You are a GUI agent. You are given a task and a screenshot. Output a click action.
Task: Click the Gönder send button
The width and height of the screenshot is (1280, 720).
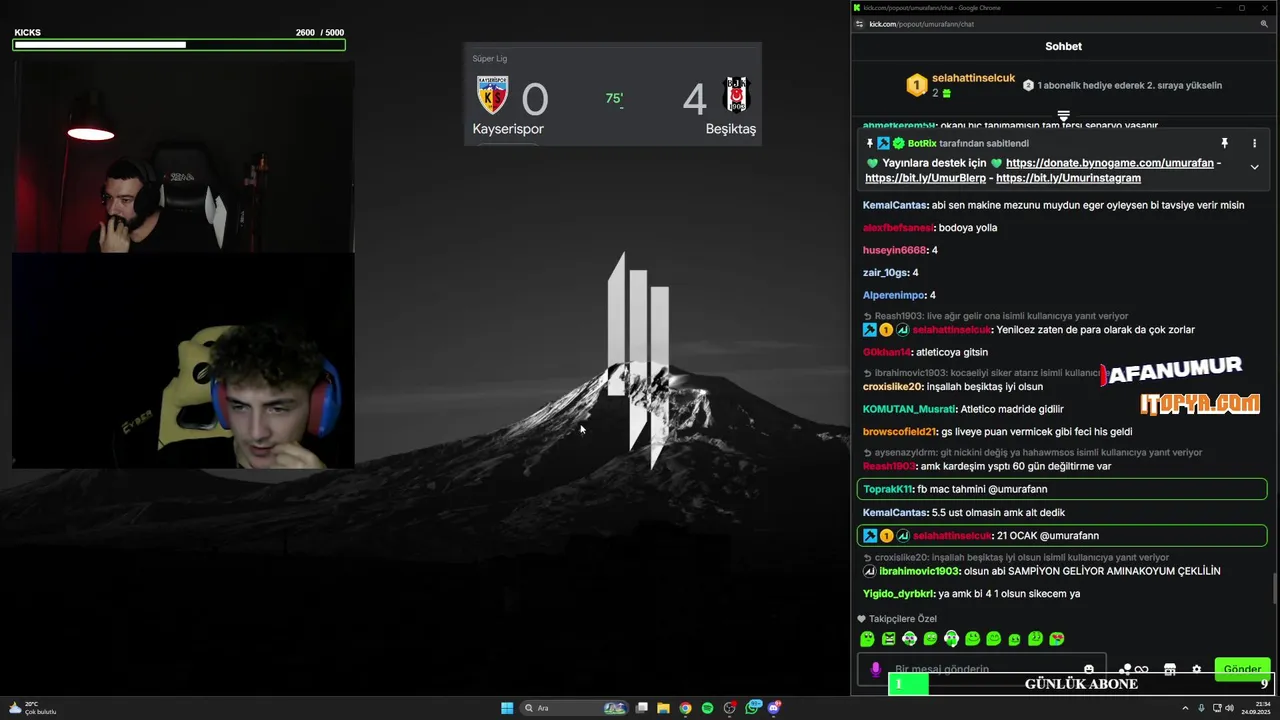point(1241,669)
